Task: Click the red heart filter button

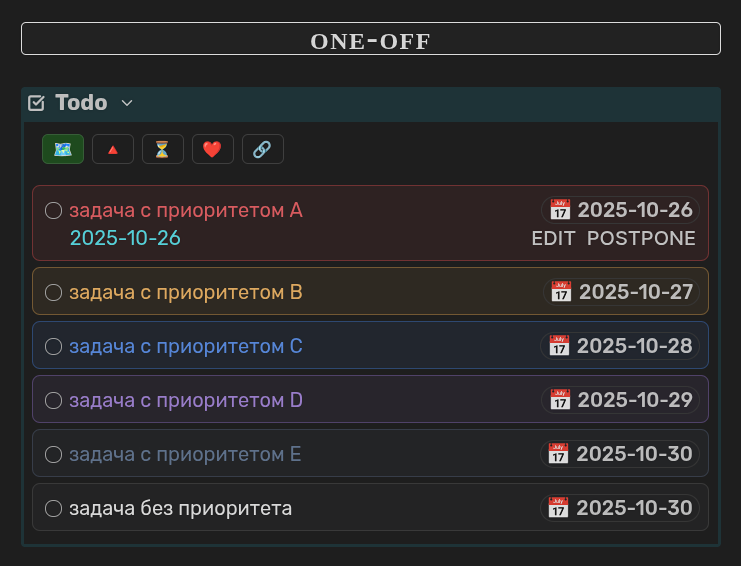Action: (212, 149)
